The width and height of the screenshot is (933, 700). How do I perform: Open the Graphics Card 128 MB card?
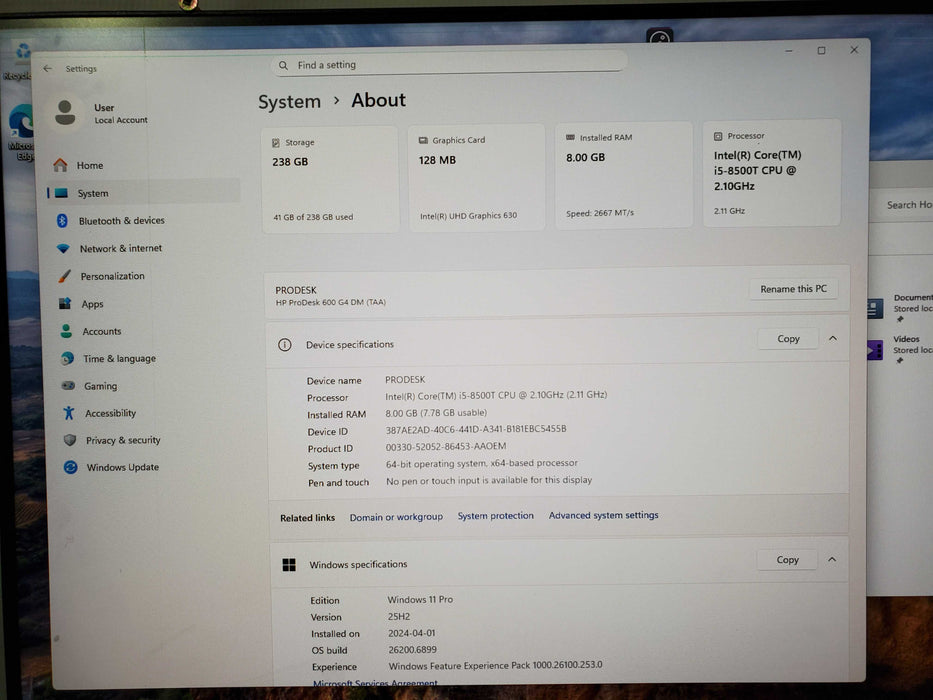(477, 177)
